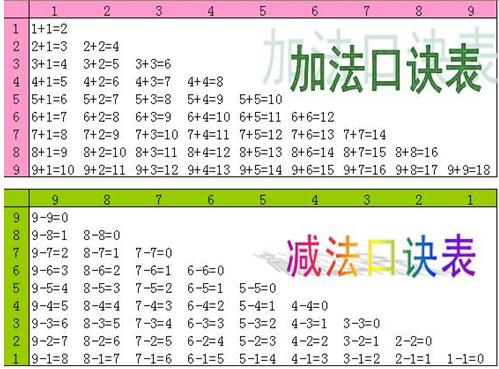Click the 6-3=3 cell

[x=206, y=323]
